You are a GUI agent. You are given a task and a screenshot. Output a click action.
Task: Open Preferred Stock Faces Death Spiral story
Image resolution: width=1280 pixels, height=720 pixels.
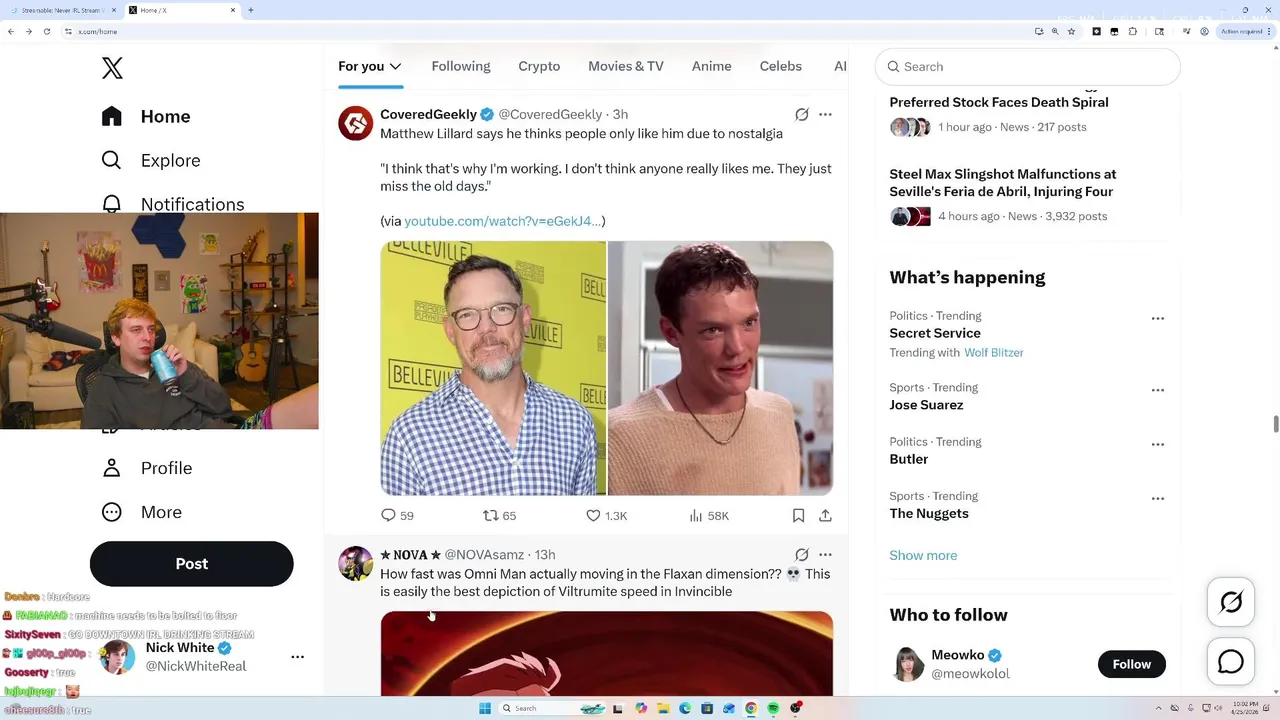pyautogui.click(x=999, y=102)
